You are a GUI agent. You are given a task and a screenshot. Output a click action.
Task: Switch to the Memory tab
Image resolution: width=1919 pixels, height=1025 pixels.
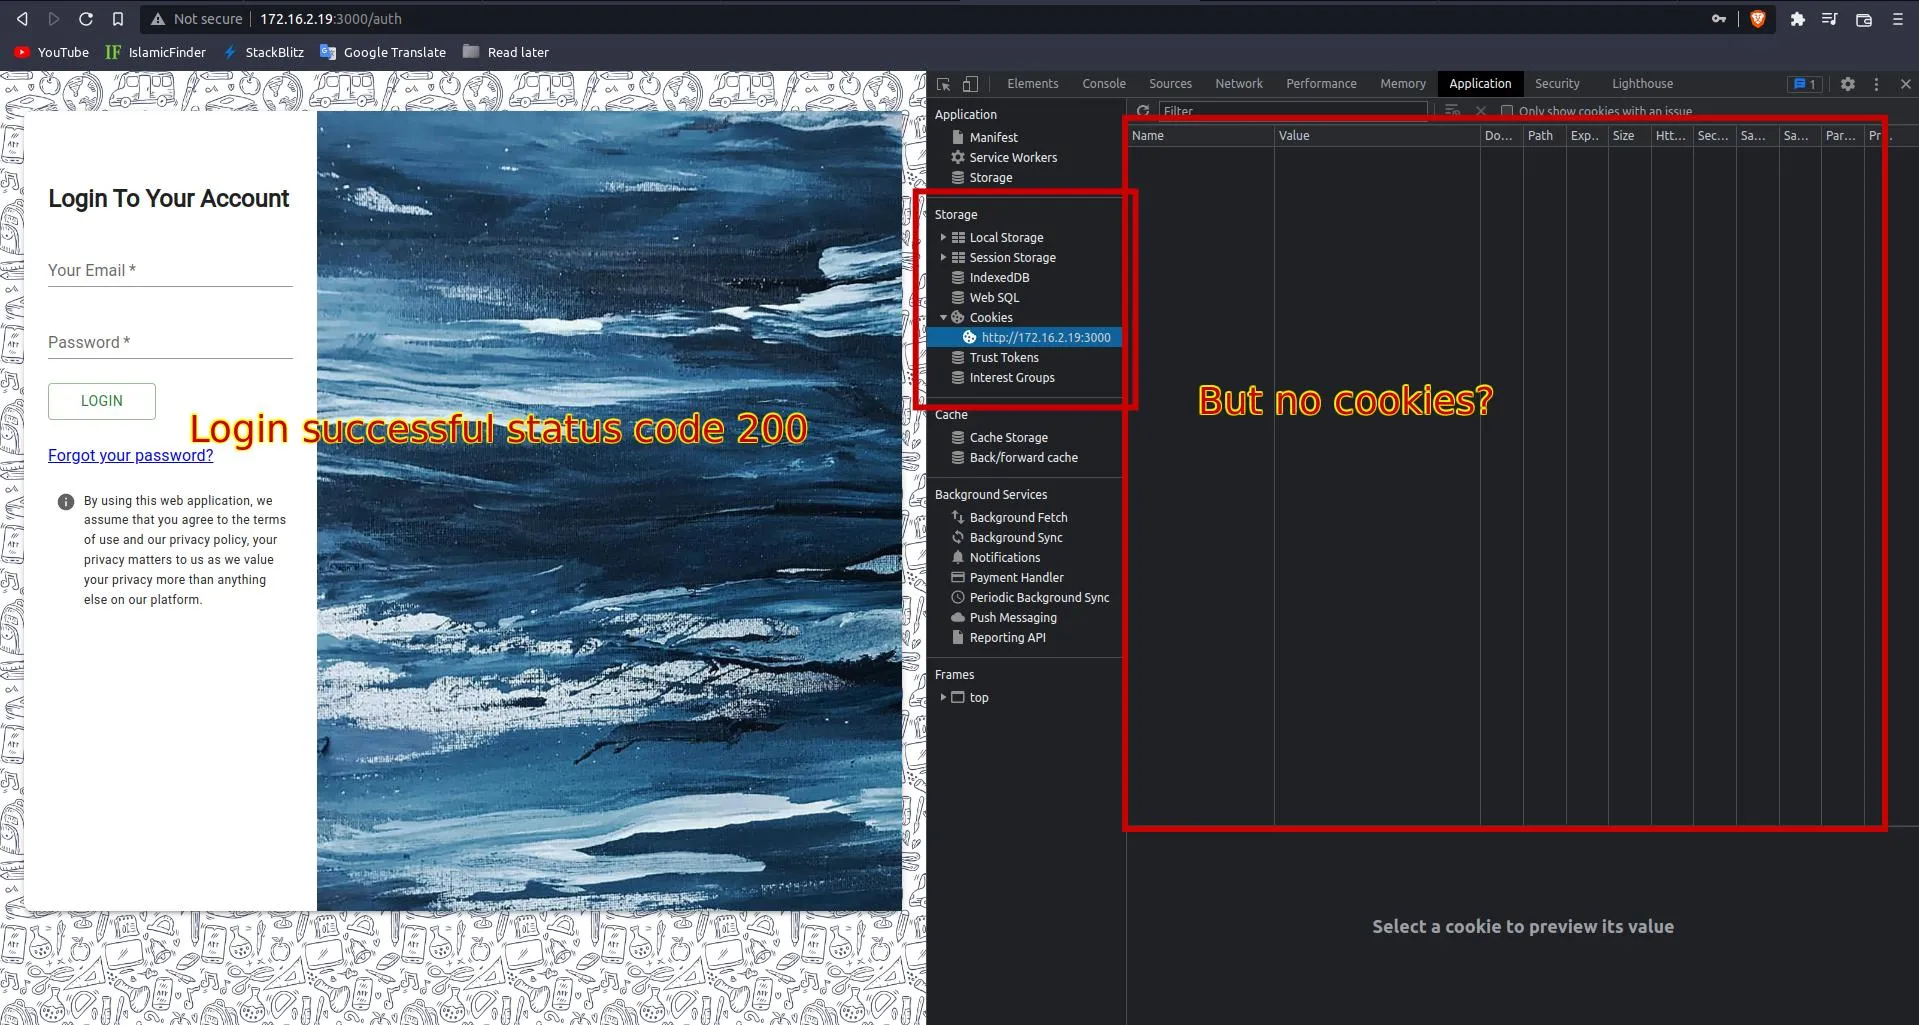coord(1403,84)
